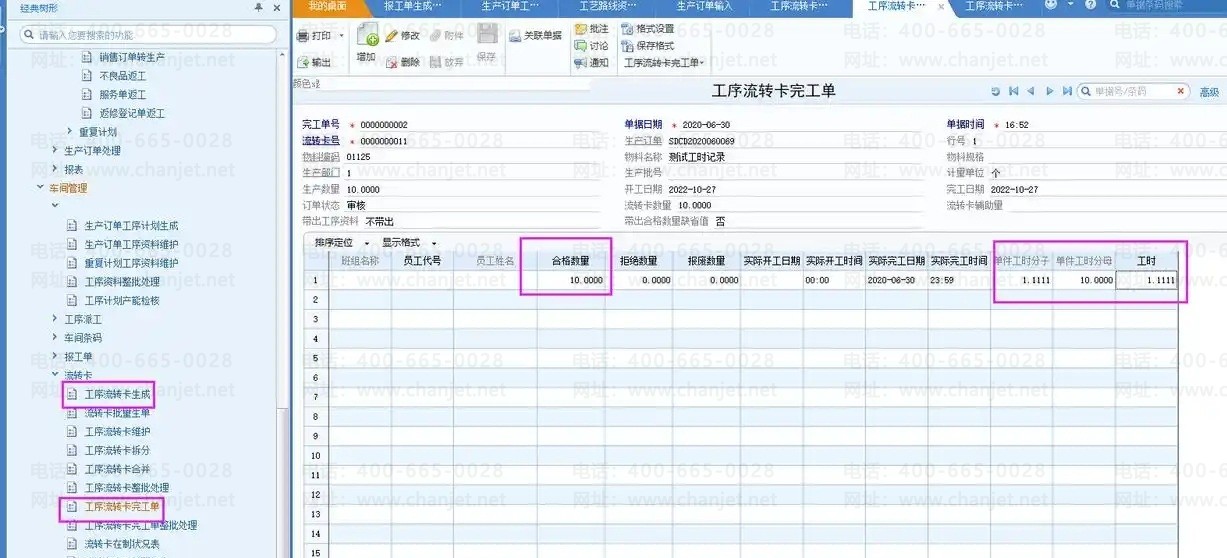Open 不良品返工 in the tree

point(123,76)
